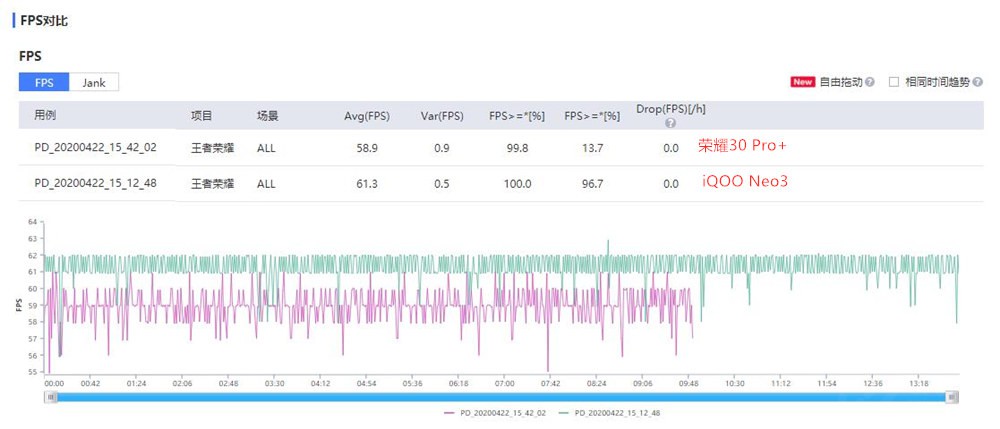Click the 100.0 percentage cell
1000x429 pixels.
tap(517, 184)
